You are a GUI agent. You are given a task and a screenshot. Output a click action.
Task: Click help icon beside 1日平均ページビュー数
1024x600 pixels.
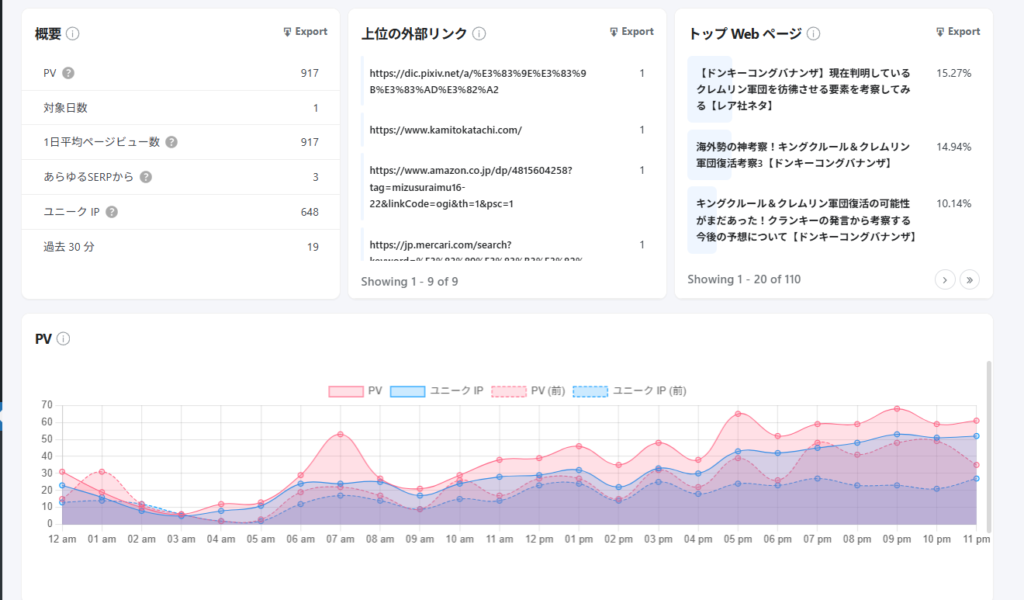click(x=171, y=142)
